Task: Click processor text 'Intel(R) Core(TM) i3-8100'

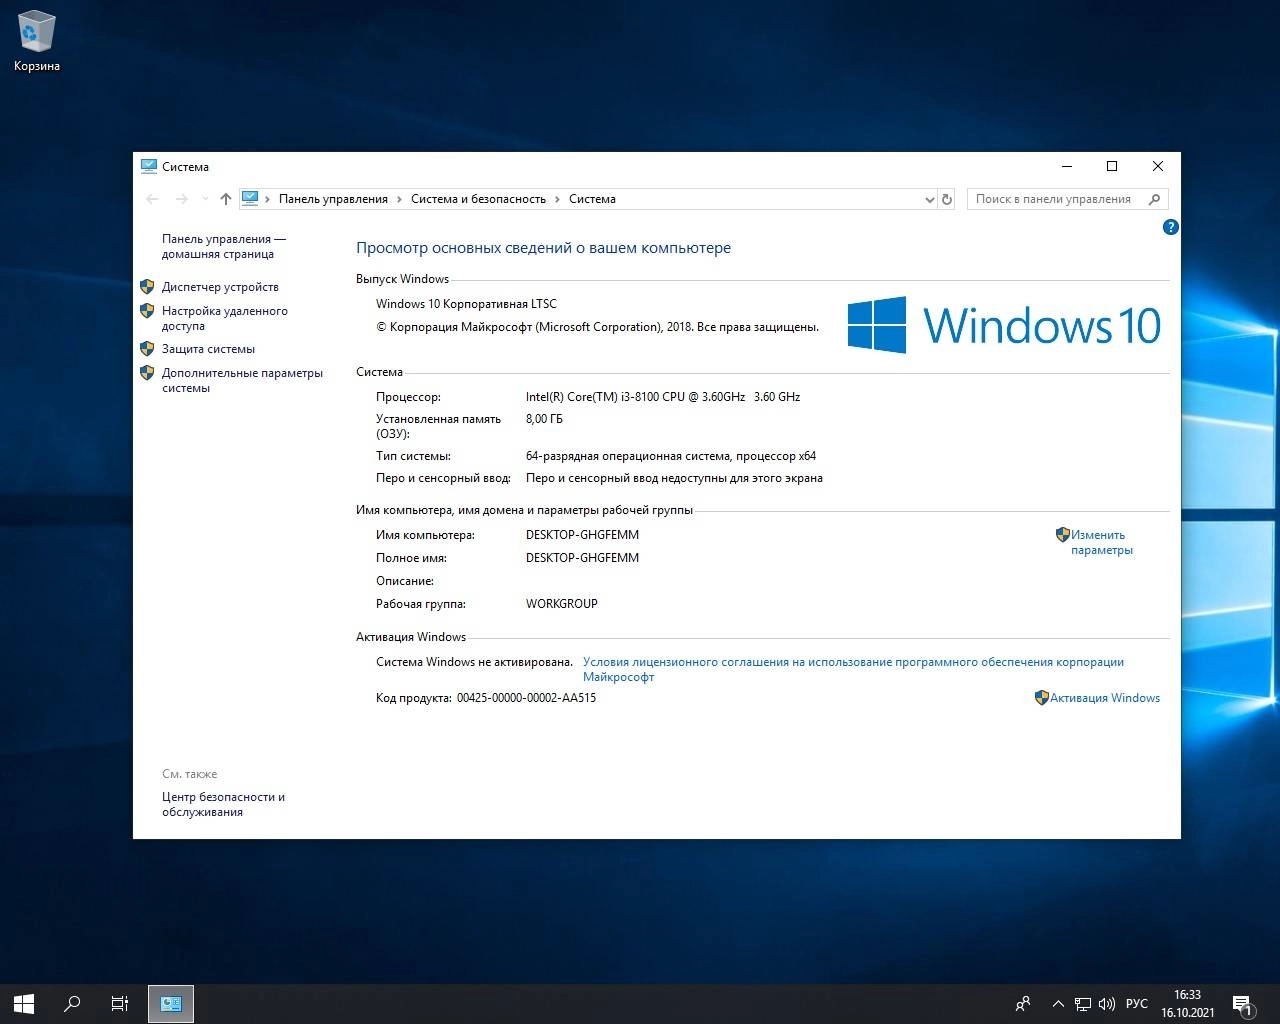Action: (592, 397)
